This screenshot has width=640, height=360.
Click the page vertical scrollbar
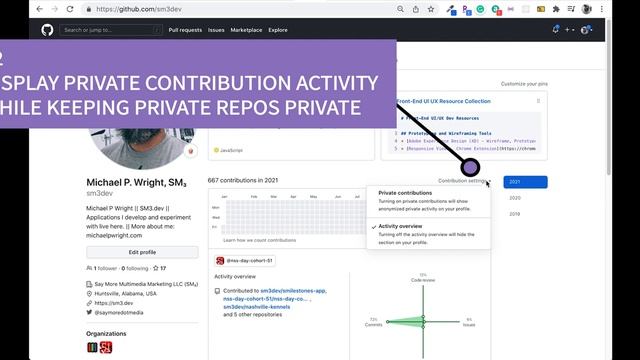(x=609, y=97)
